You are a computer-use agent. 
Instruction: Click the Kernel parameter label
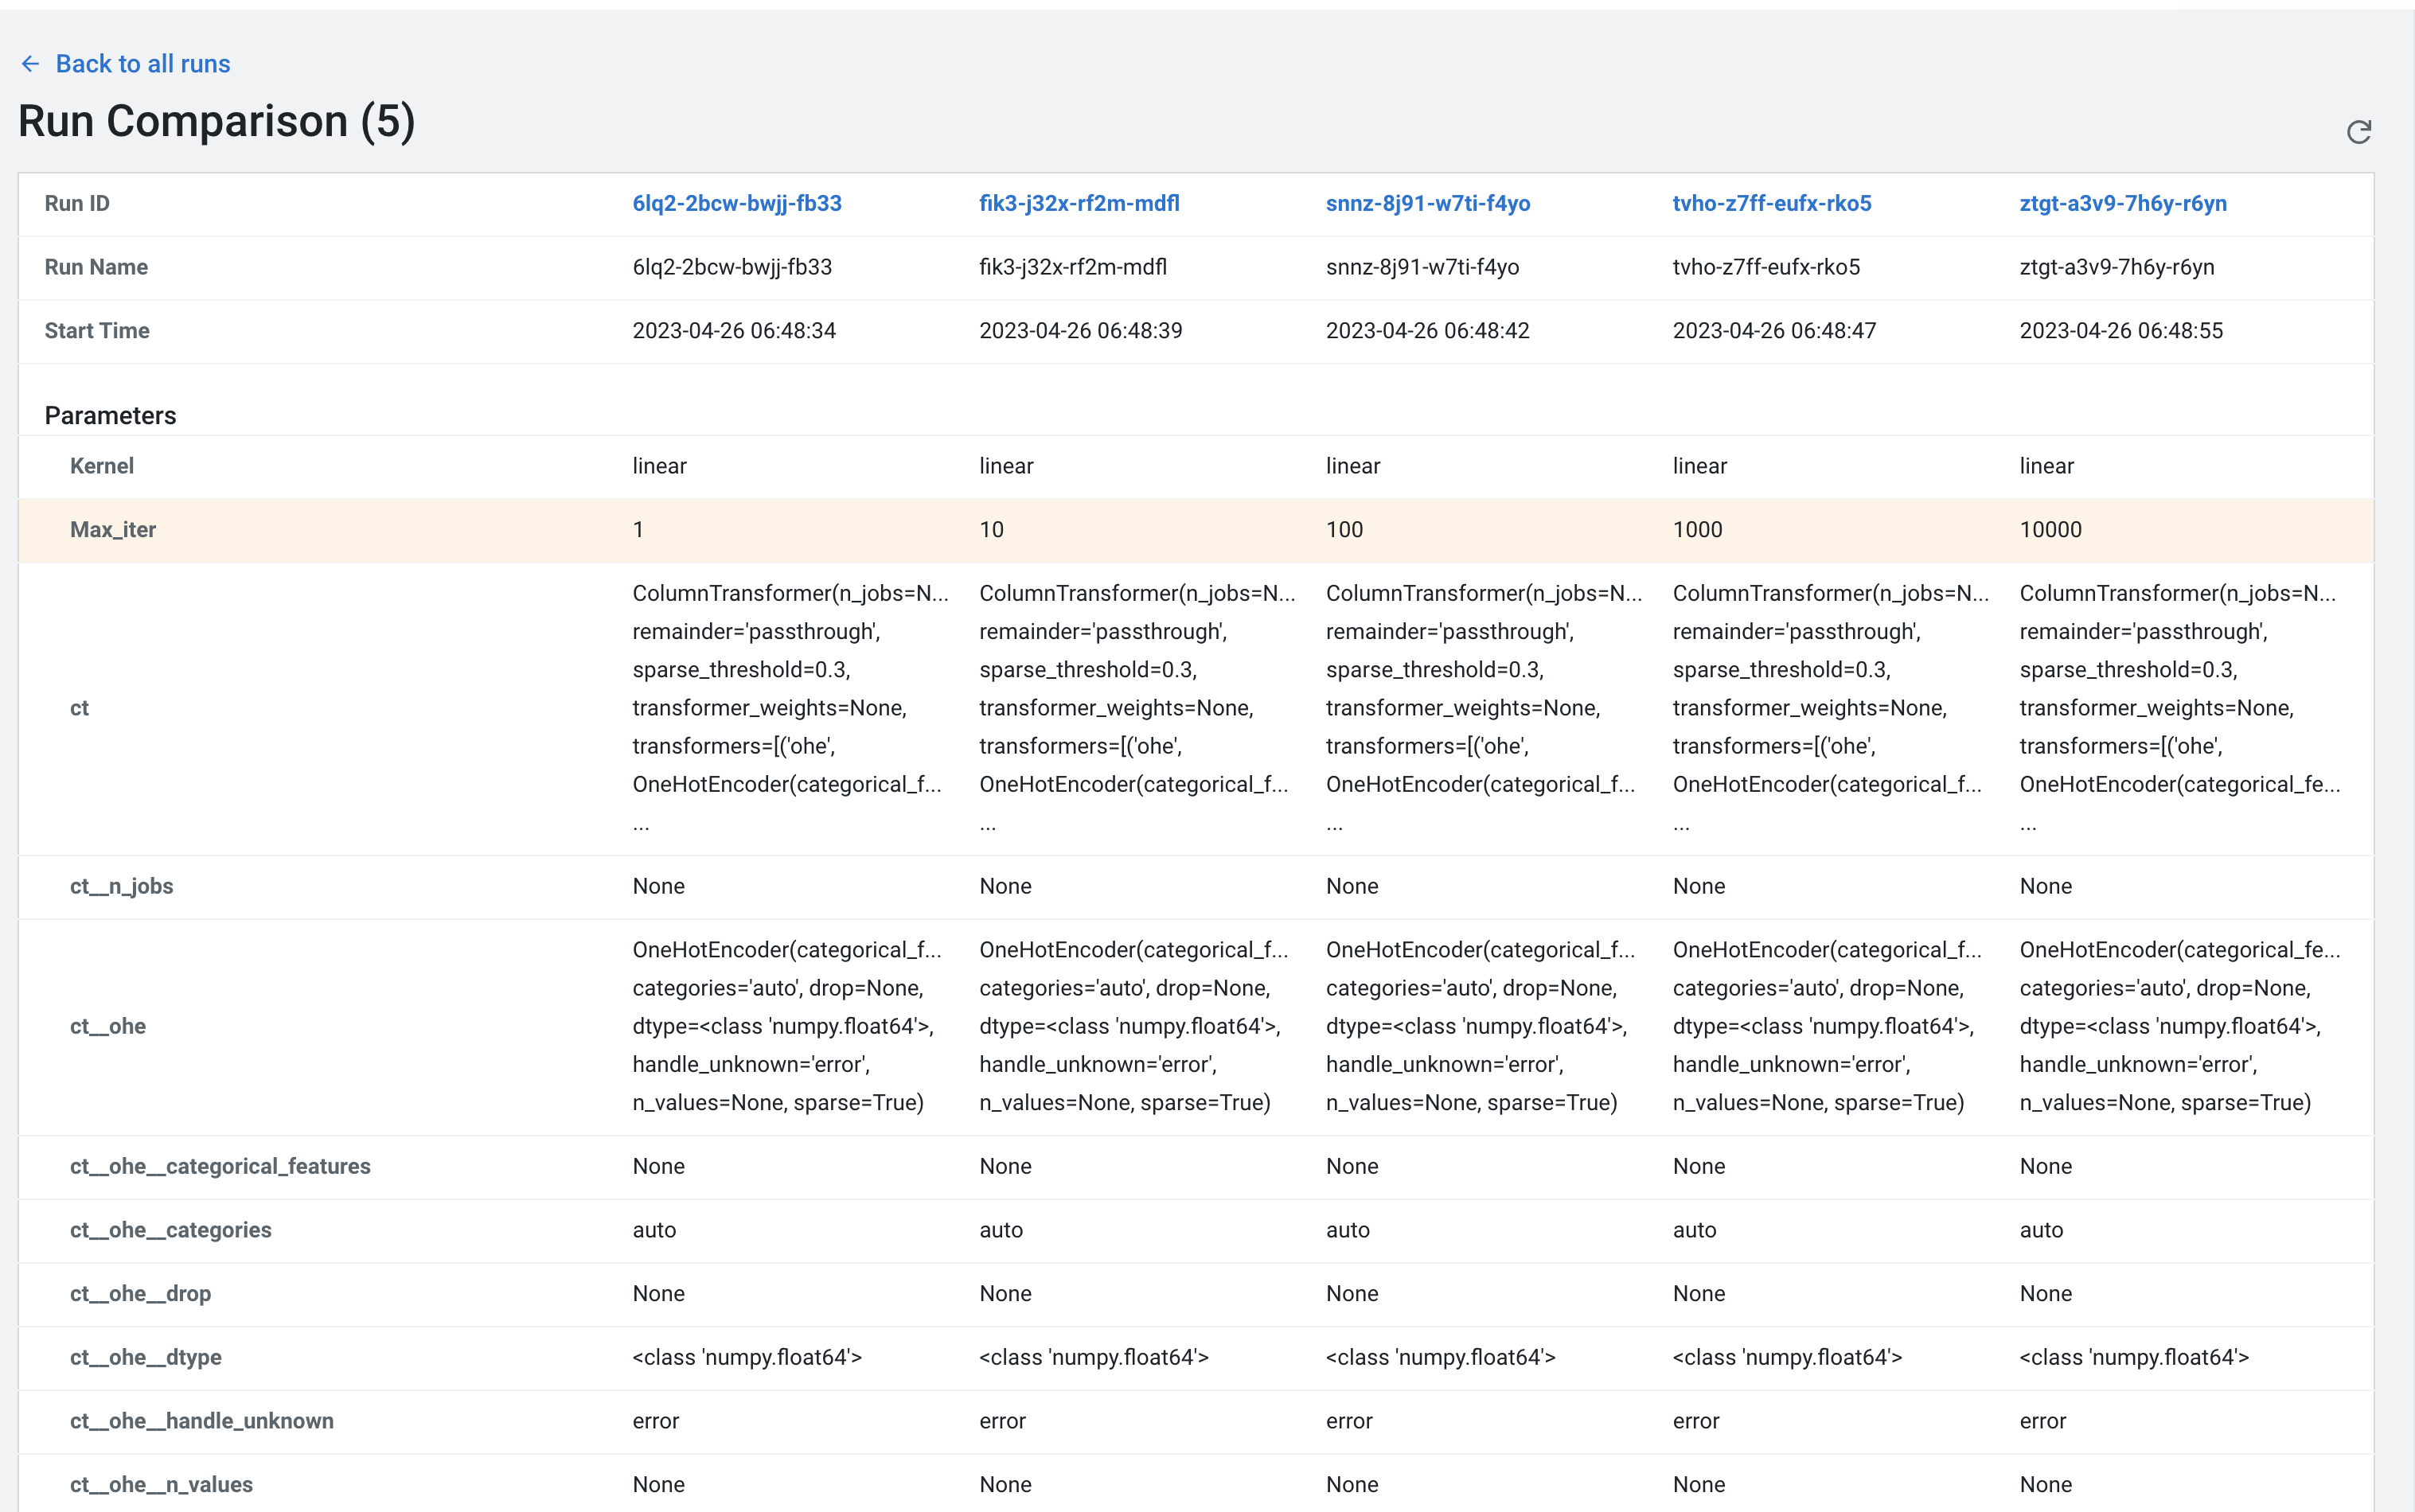click(x=101, y=466)
